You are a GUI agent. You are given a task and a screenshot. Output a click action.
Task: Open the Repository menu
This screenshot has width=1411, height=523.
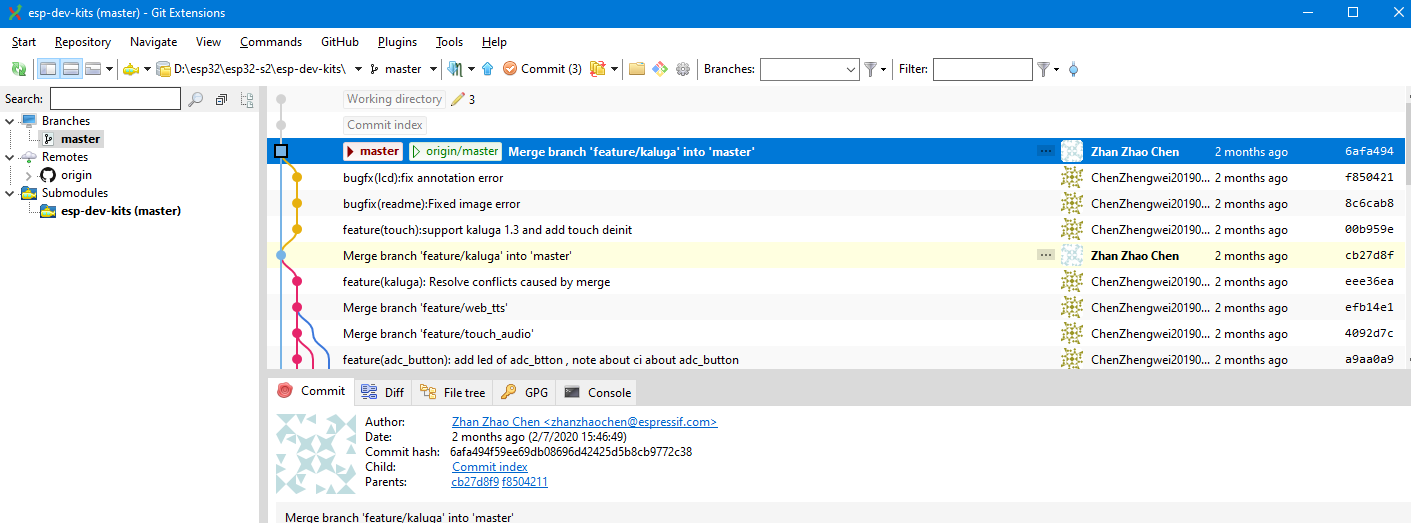click(x=83, y=42)
